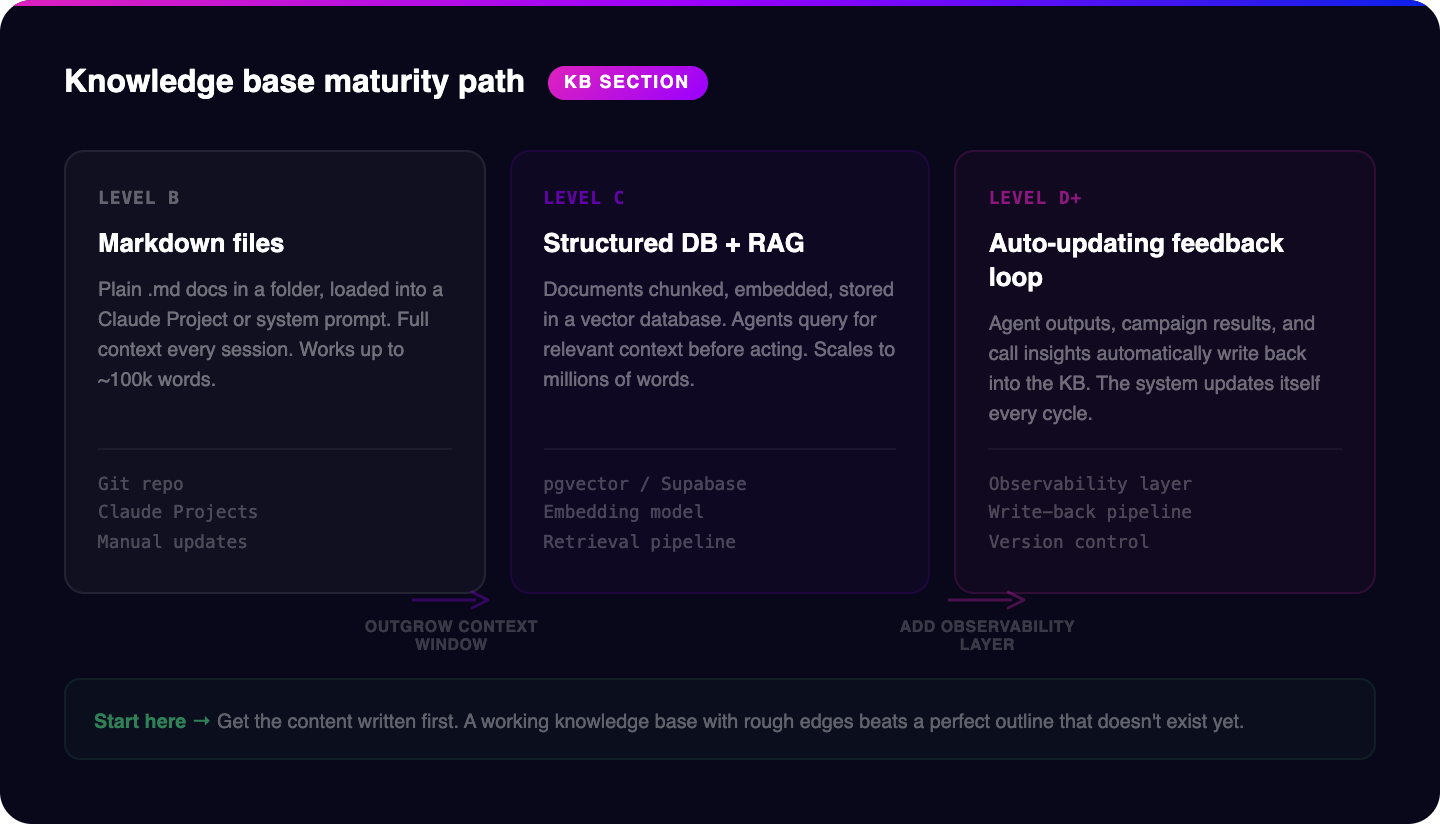The image size is (1440, 824).
Task: Click the "Documents chunked, embedded" description
Action: point(719,335)
